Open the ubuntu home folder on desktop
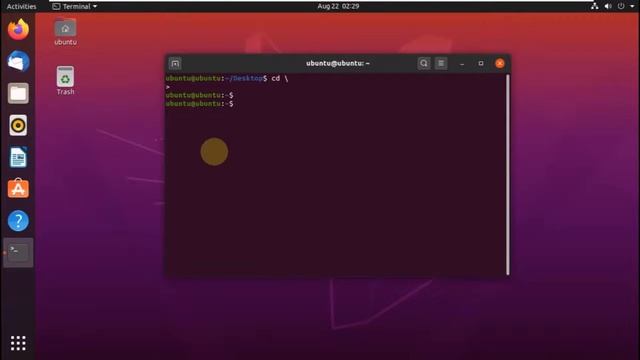The image size is (640, 360). click(x=65, y=31)
